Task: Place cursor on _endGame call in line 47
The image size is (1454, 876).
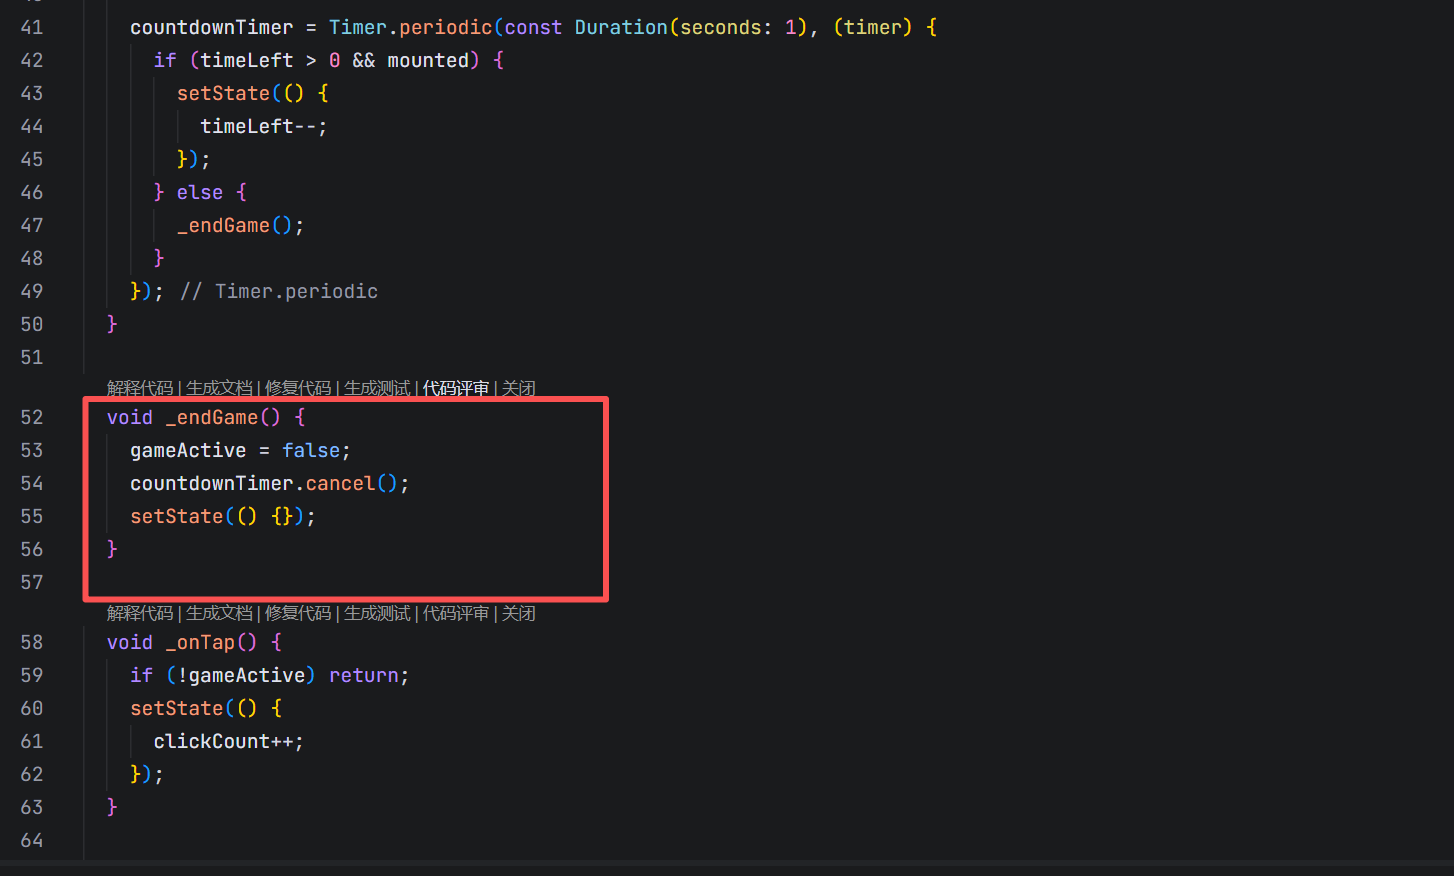Action: coord(224,225)
